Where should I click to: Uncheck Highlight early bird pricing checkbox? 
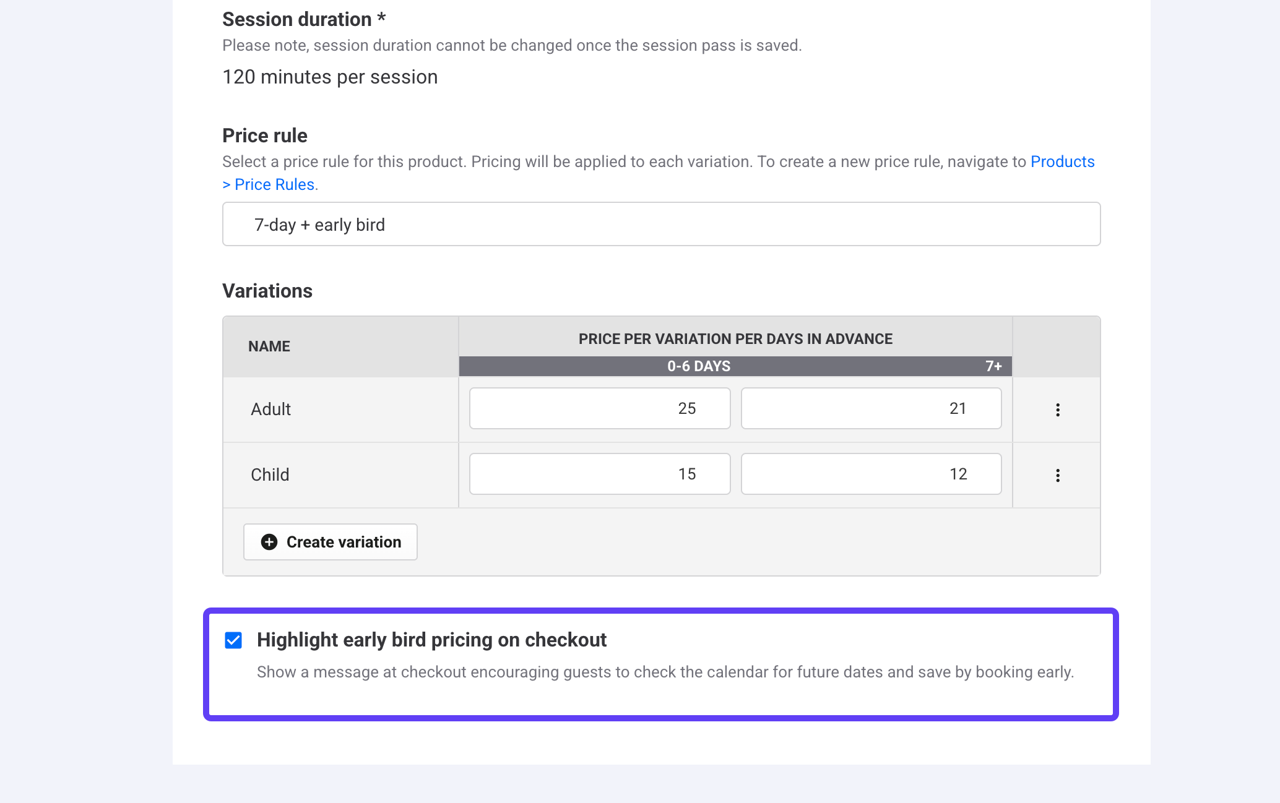point(233,640)
